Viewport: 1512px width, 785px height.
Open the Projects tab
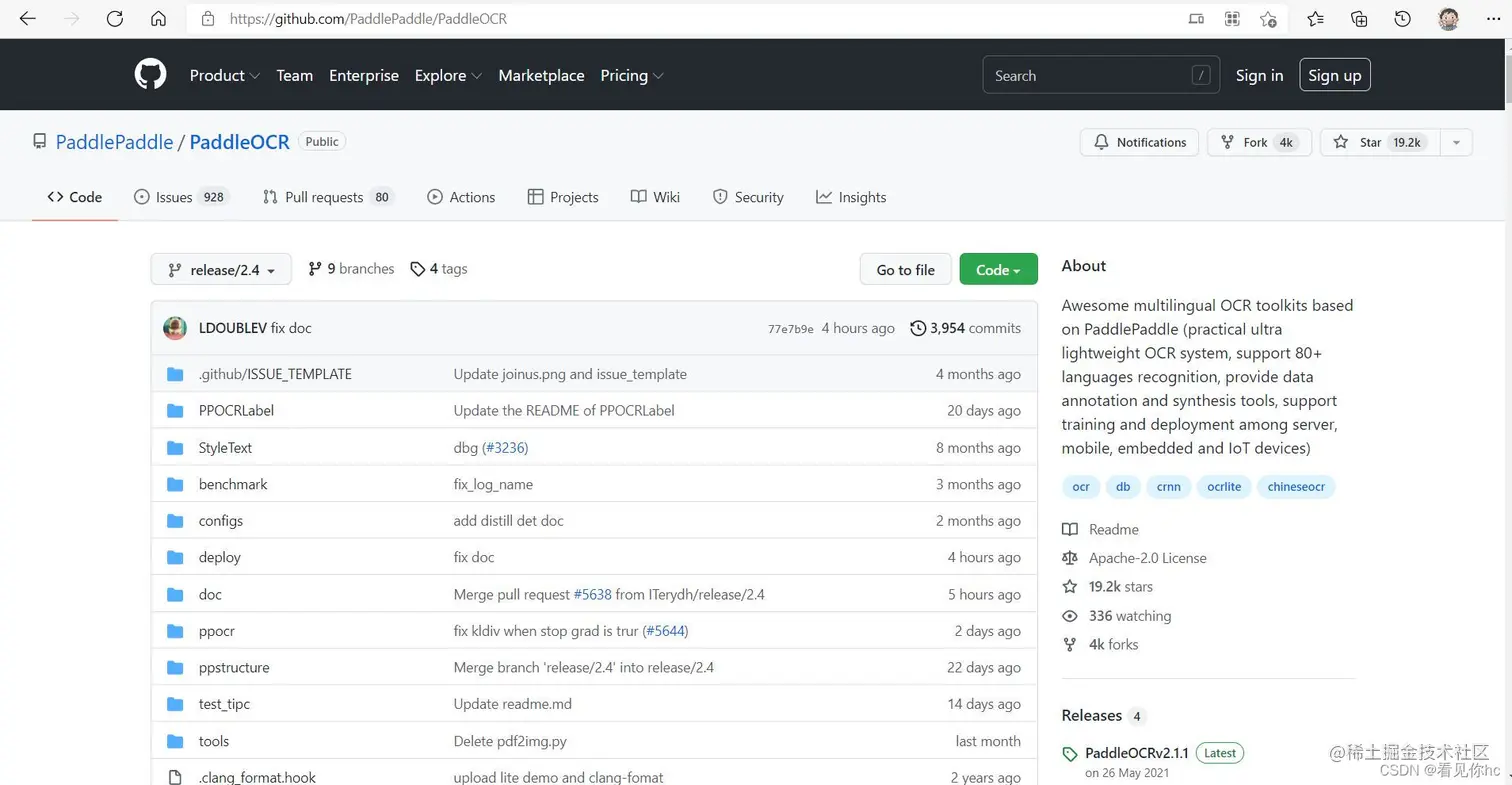point(563,197)
